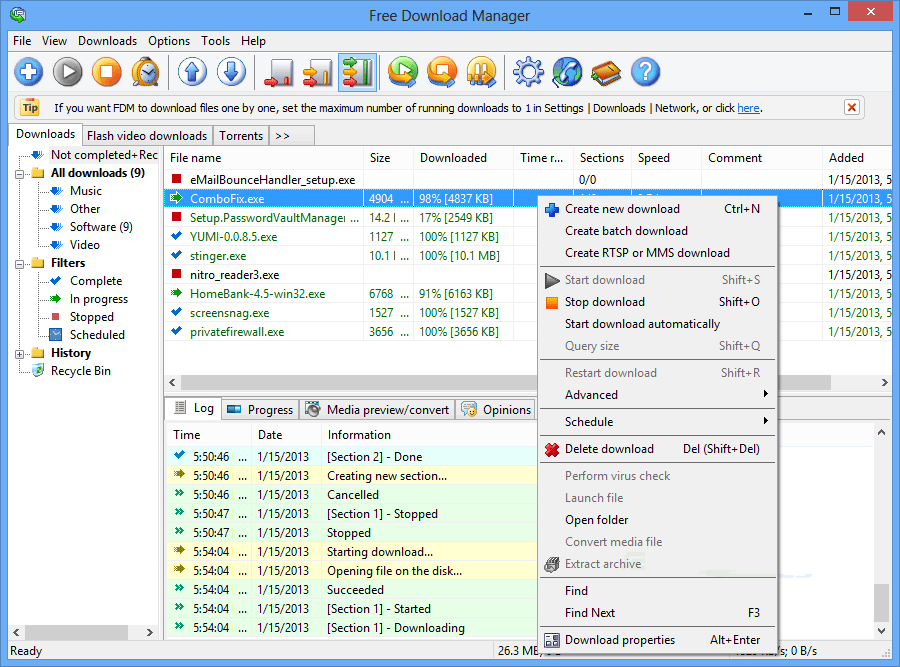900x667 pixels.
Task: Enable medium traffic usage mode
Action: click(317, 72)
